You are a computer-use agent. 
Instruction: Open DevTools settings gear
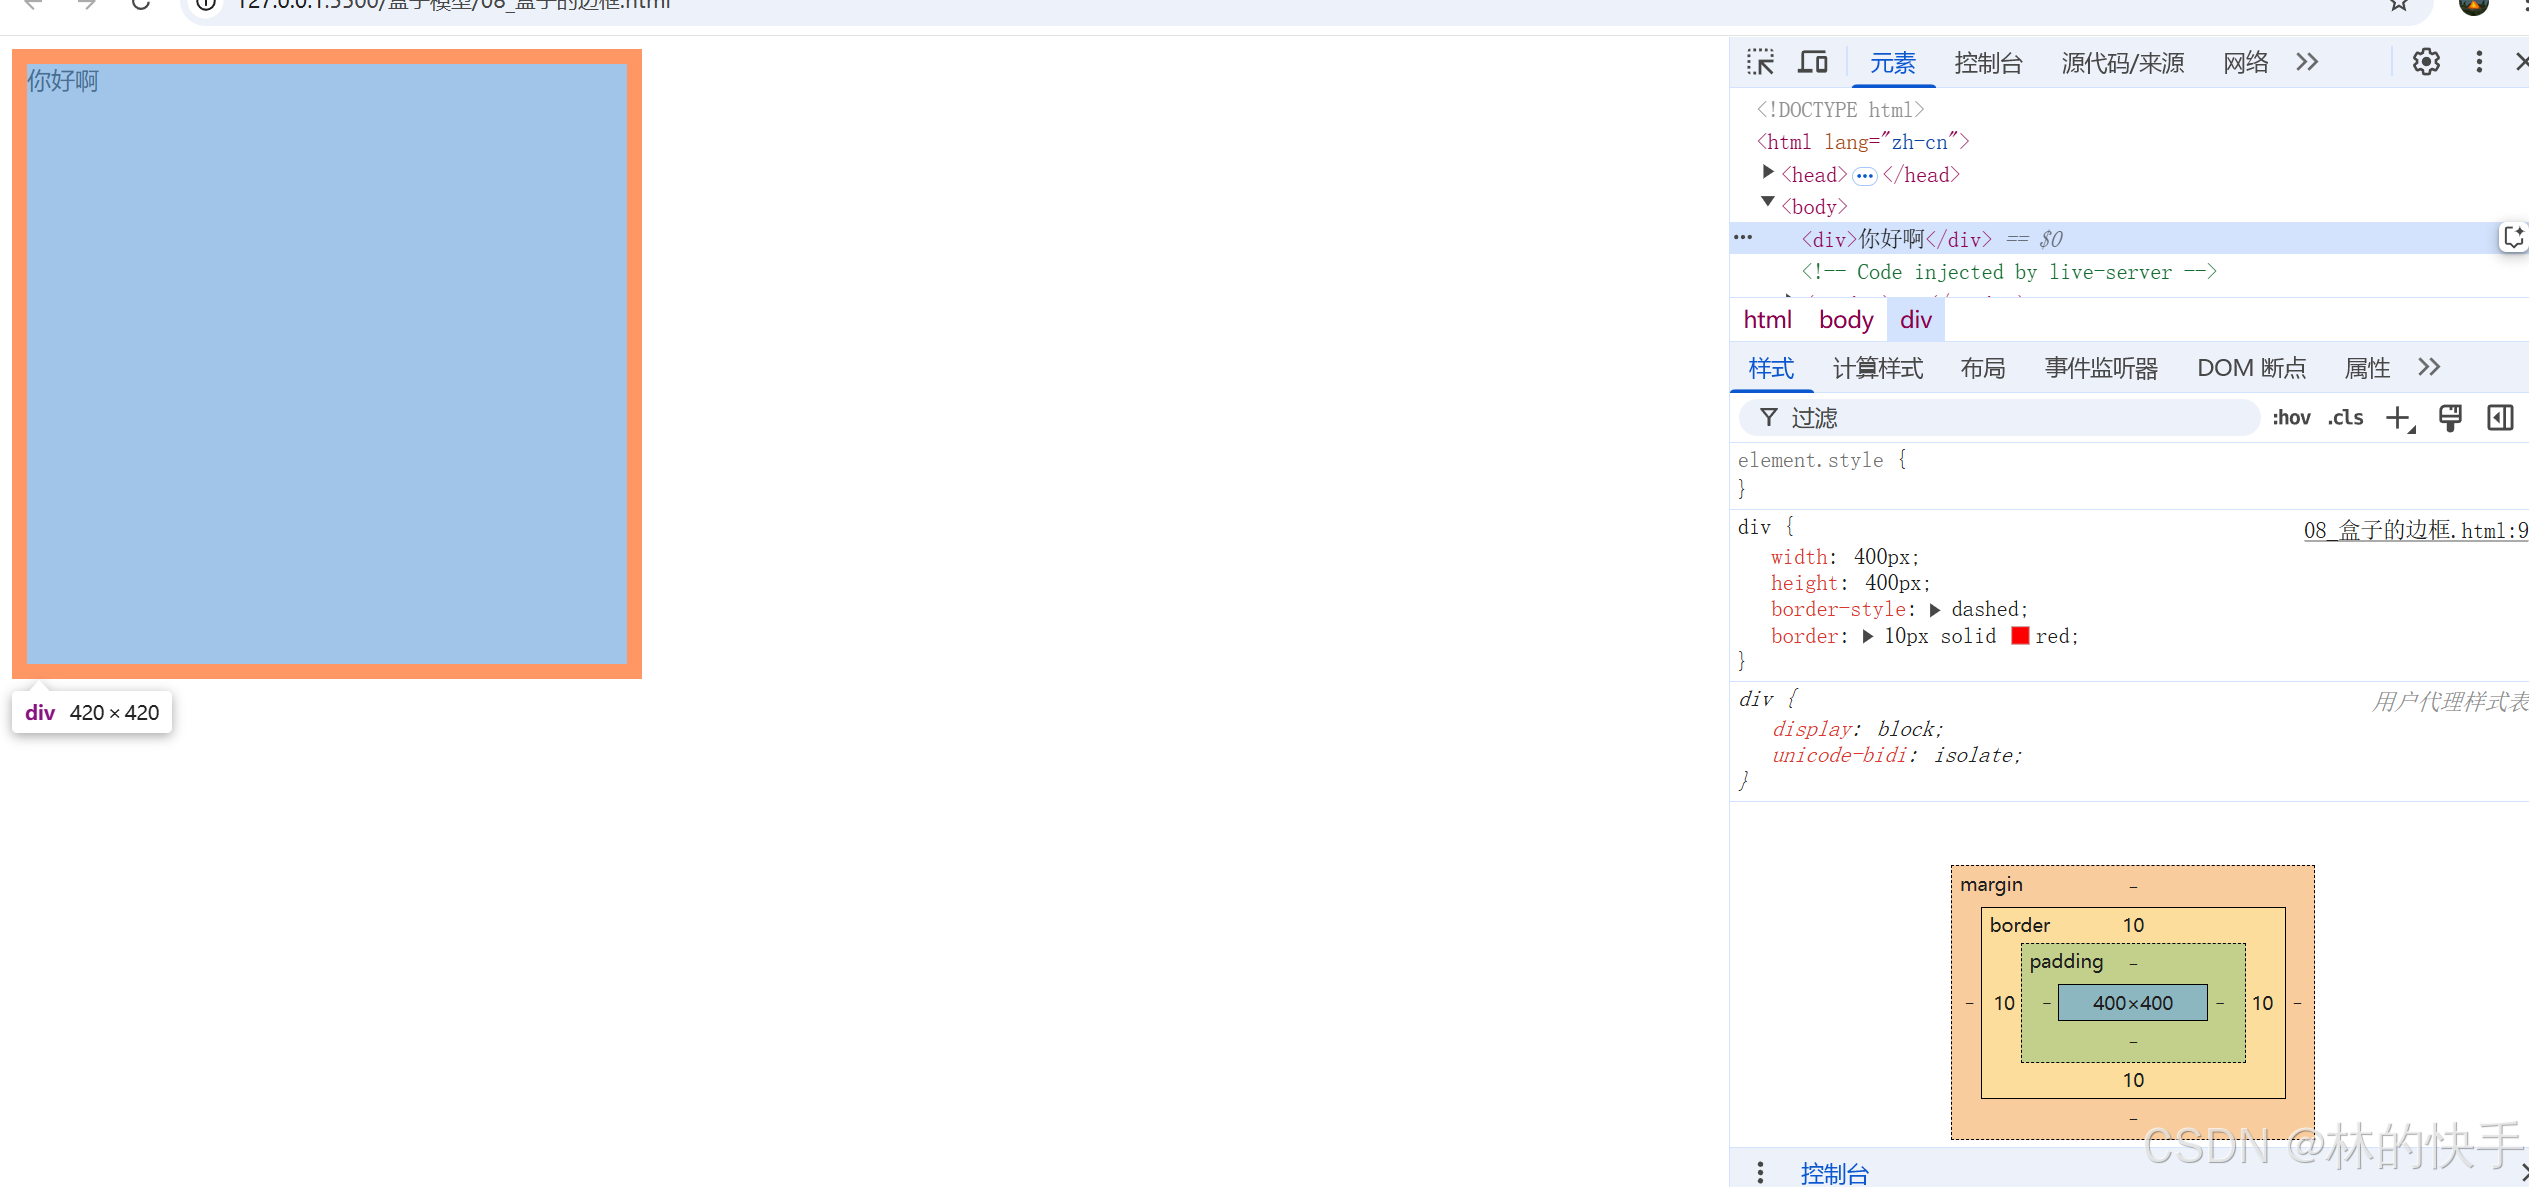point(2426,62)
